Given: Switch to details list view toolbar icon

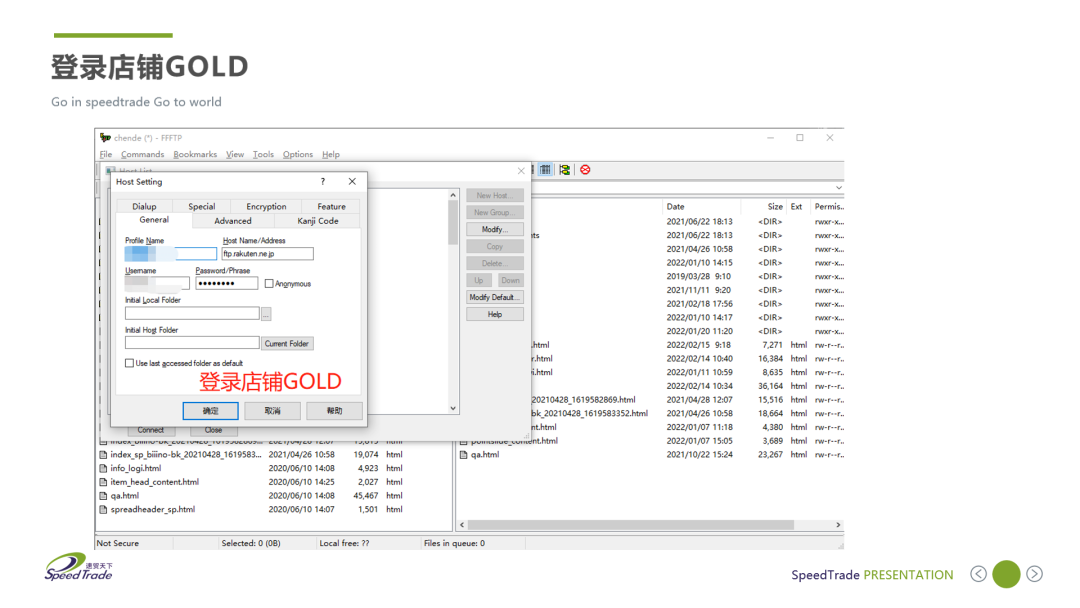Looking at the screenshot, I should [545, 169].
